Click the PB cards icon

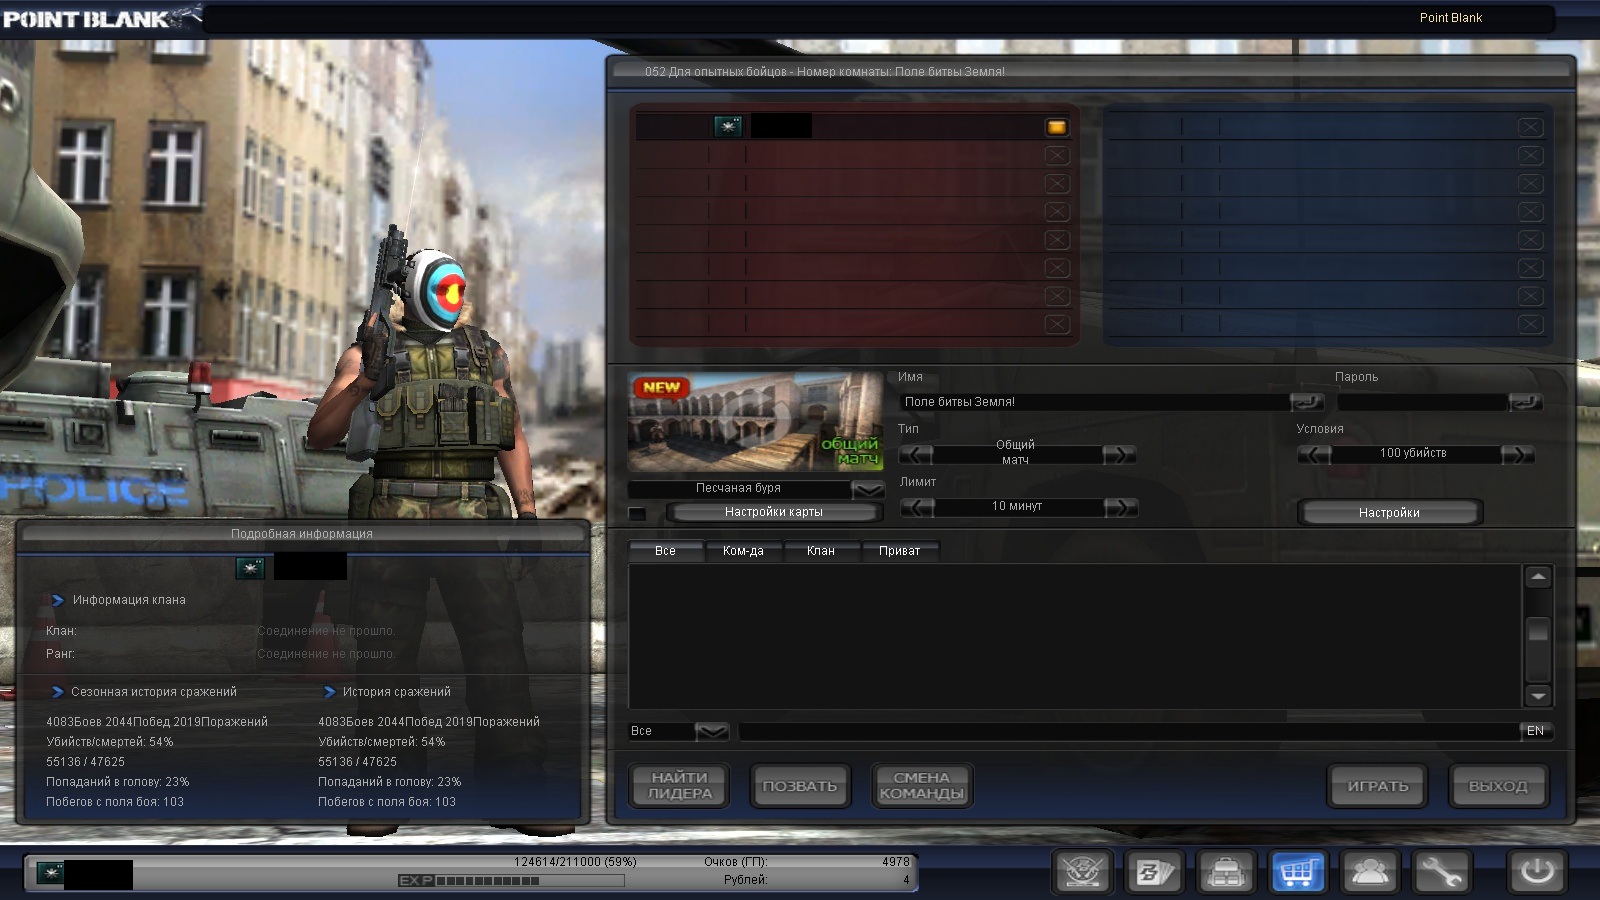[1153, 873]
